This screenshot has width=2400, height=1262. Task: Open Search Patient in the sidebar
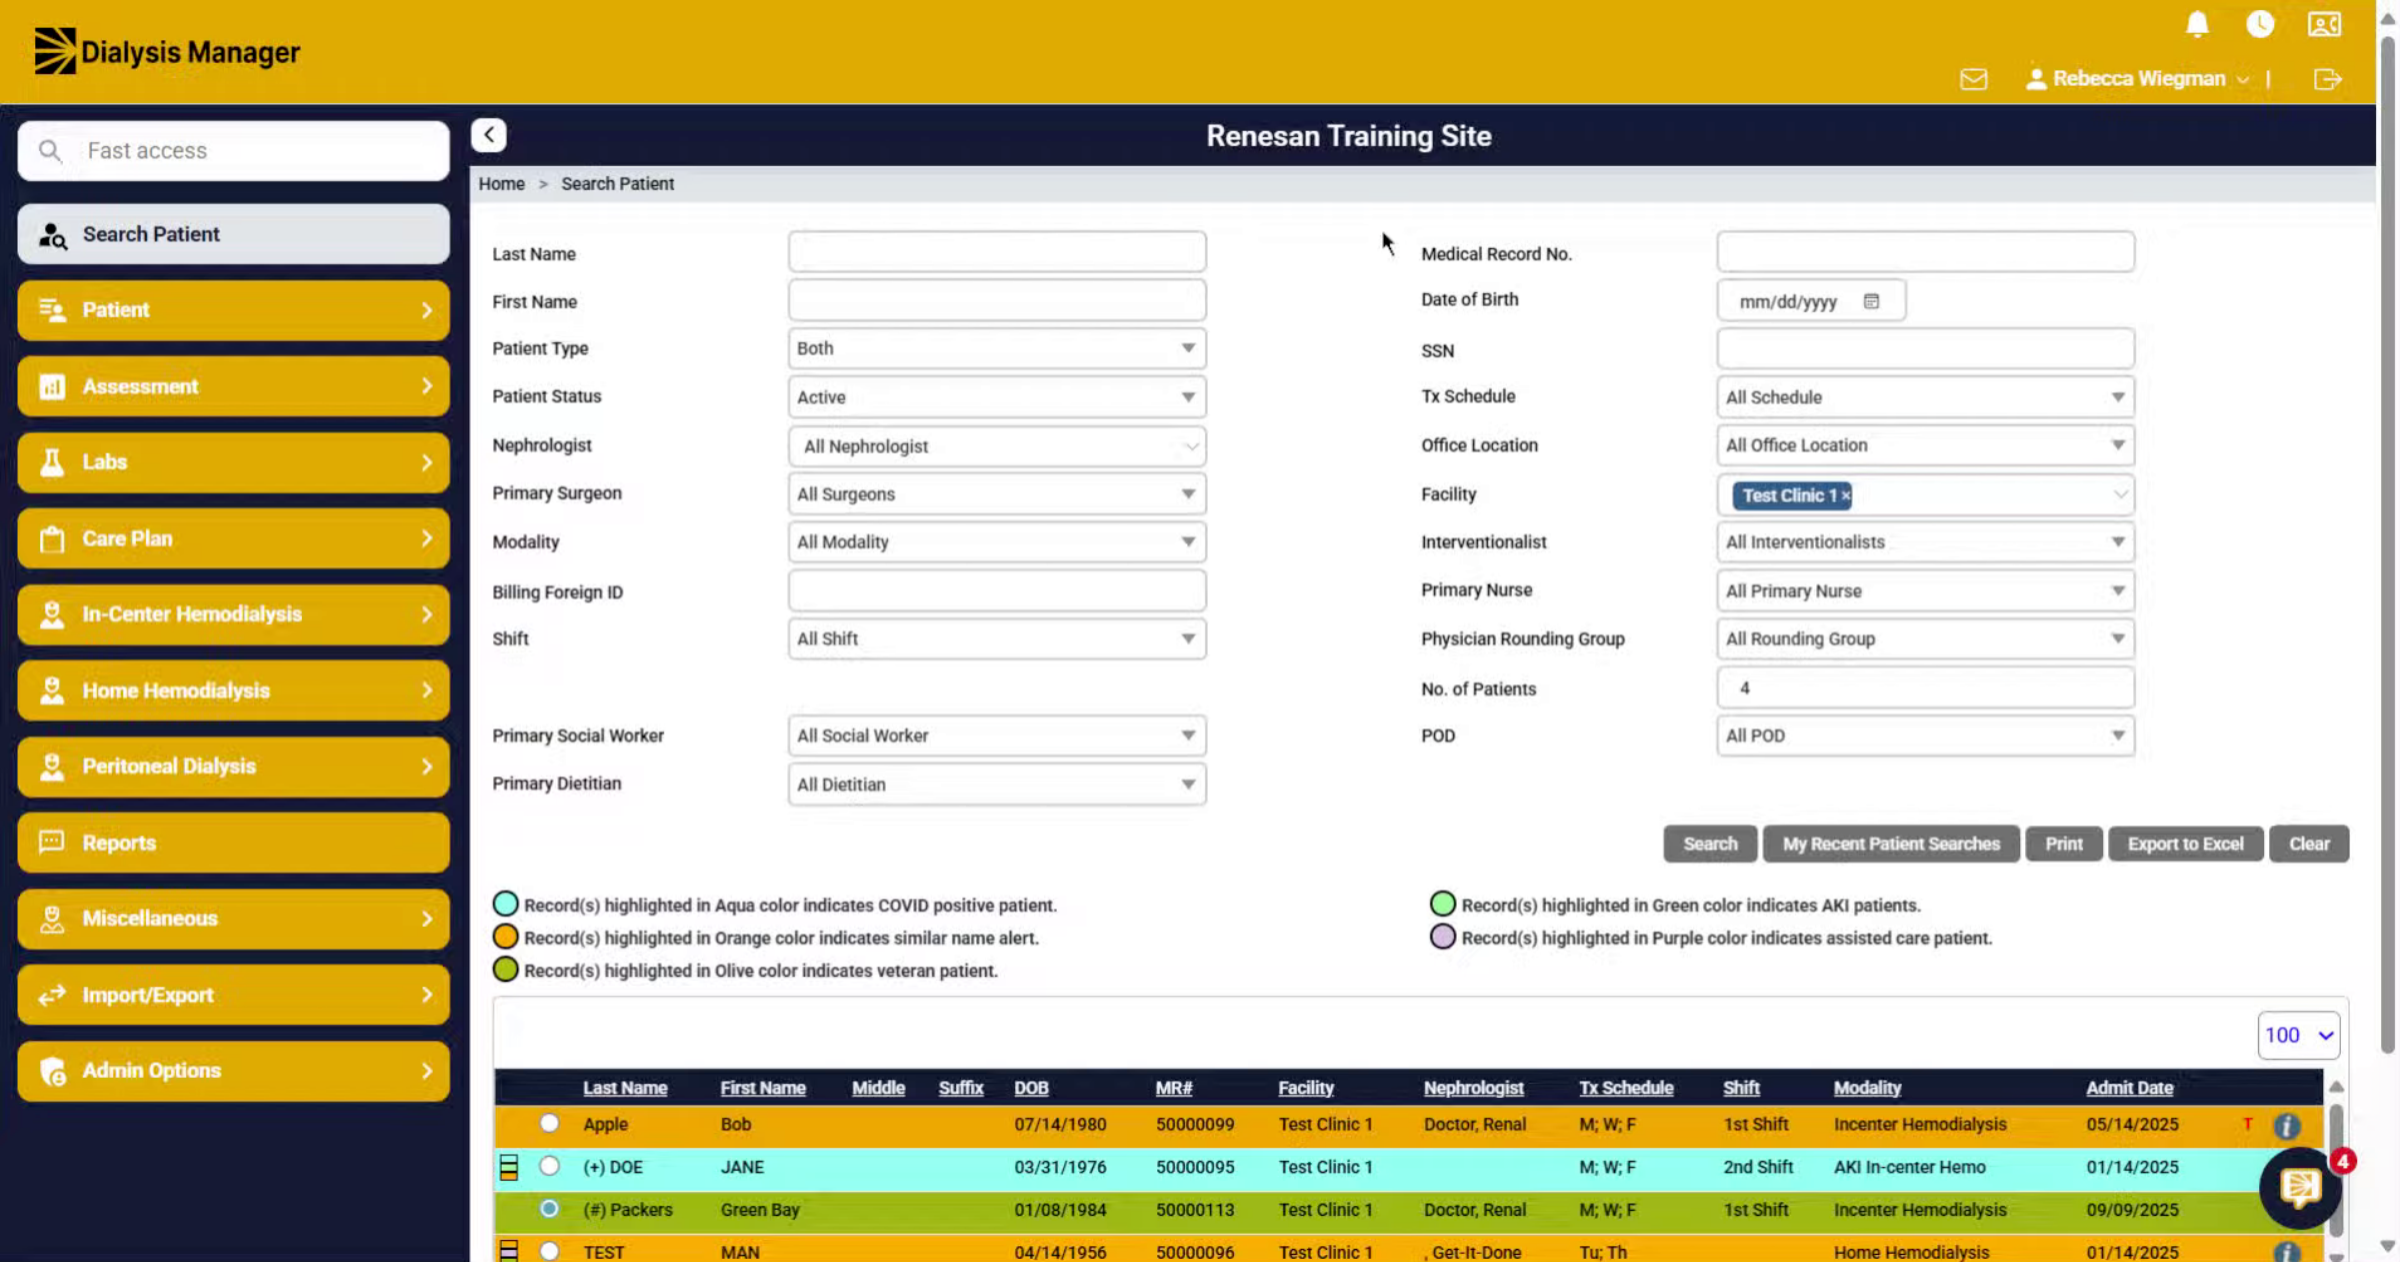coord(233,234)
